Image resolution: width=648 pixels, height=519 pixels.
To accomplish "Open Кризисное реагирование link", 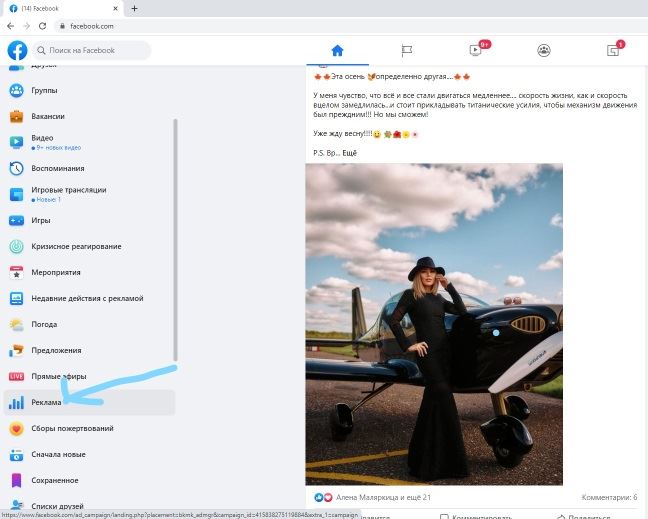I will (76, 247).
